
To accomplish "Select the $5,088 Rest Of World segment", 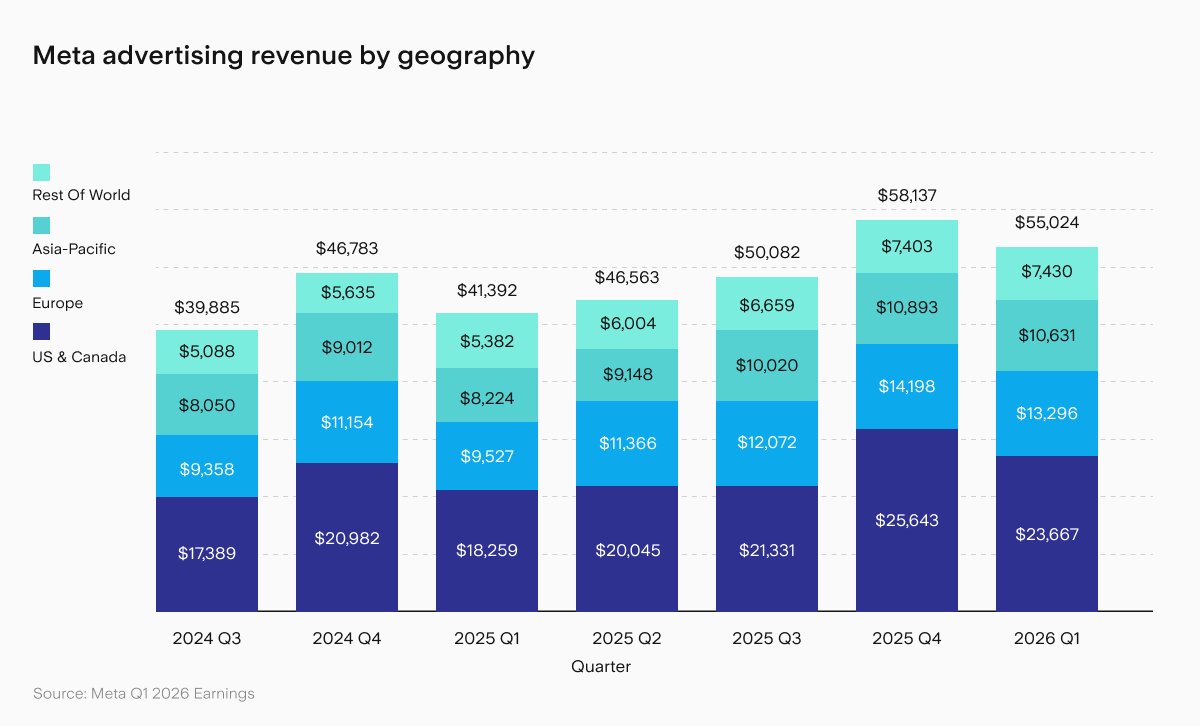I will pyautogui.click(x=207, y=352).
